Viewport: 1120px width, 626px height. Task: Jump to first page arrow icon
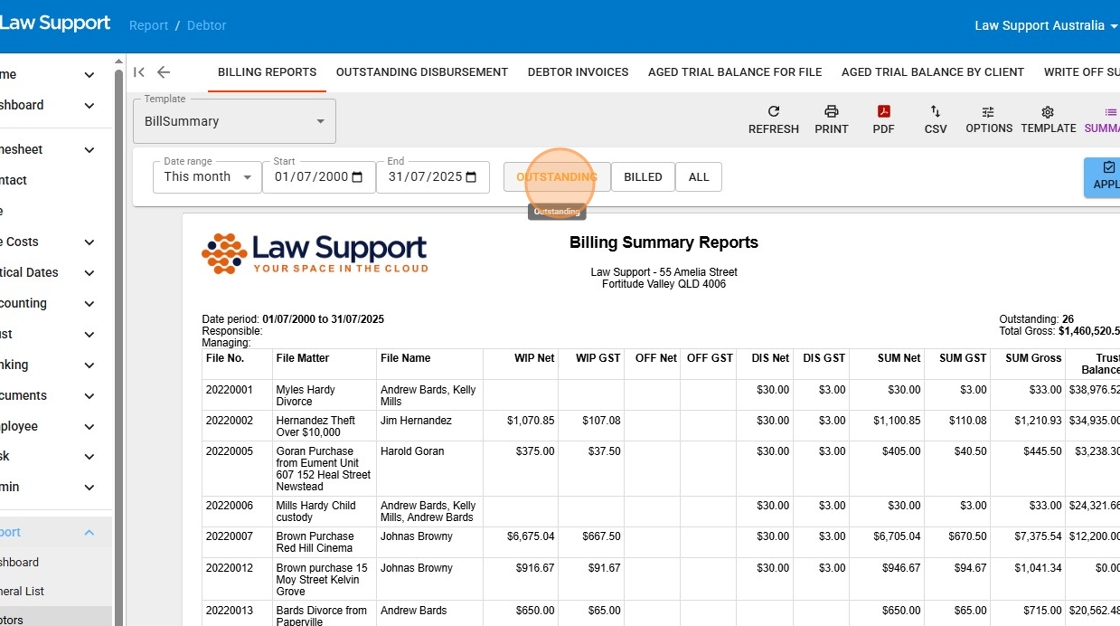139,72
